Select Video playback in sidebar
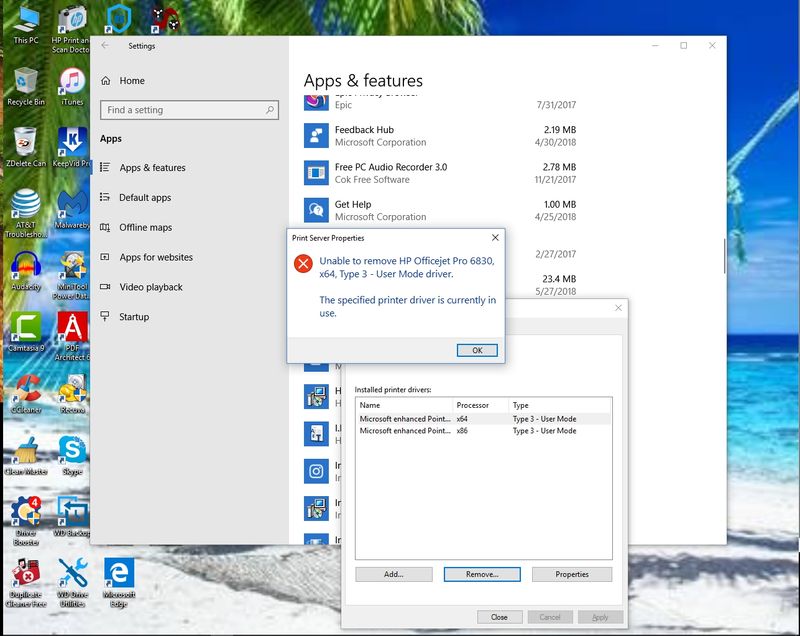Image resolution: width=800 pixels, height=636 pixels. (151, 287)
